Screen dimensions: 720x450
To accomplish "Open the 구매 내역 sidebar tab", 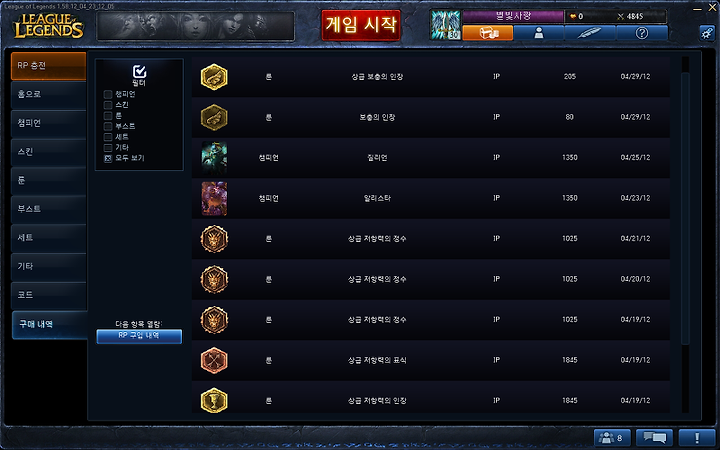I will [x=49, y=324].
